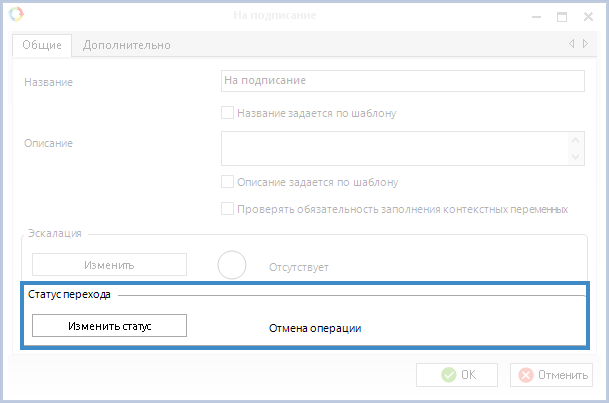The image size is (609, 403).
Task: Toggle 'Проверять обязательность заполнения контекстных переменных'
Action: [x=228, y=209]
